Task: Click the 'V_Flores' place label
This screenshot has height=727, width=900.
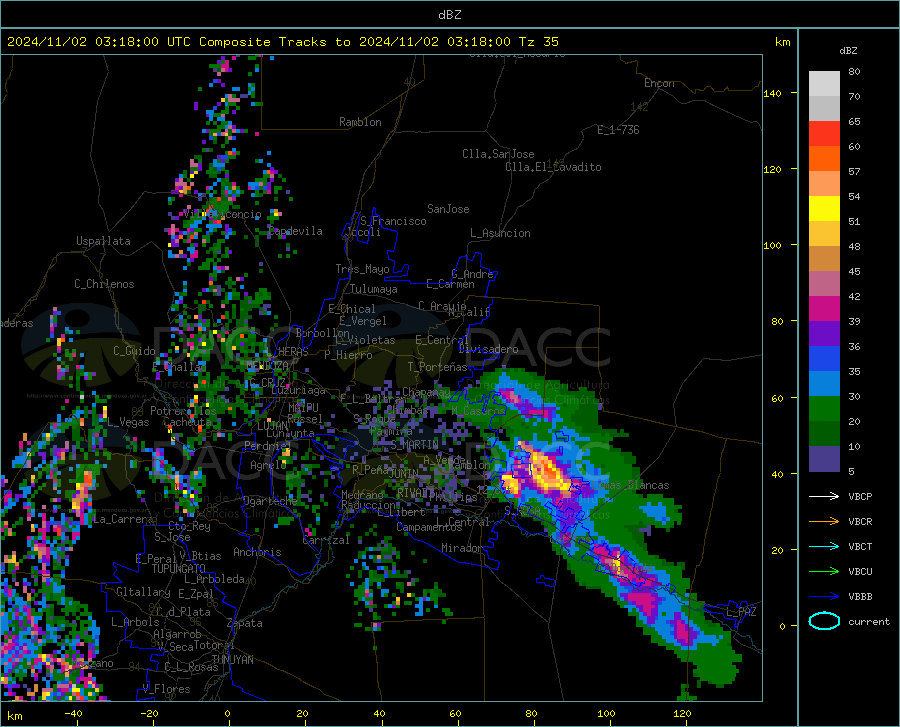Action: pyautogui.click(x=166, y=689)
